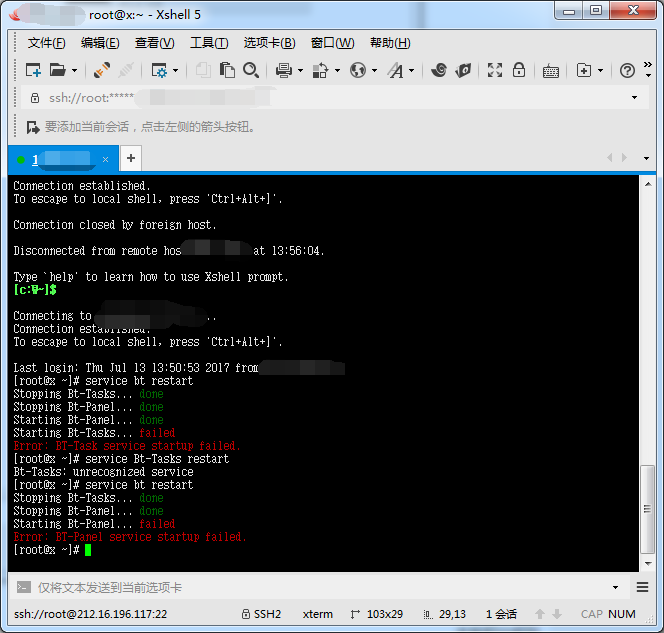
Task: Open the 选项卡(B) menu
Action: (269, 43)
